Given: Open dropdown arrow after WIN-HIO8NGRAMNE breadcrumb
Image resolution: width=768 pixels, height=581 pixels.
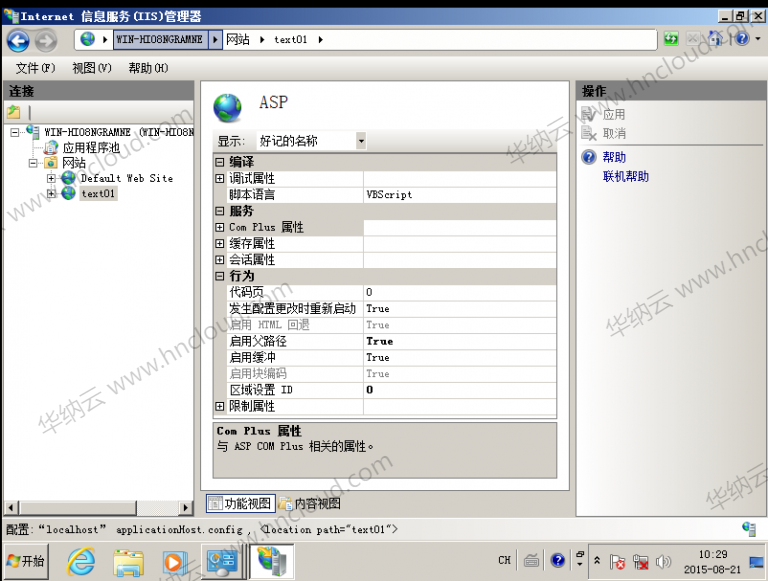Looking at the screenshot, I should point(215,39).
